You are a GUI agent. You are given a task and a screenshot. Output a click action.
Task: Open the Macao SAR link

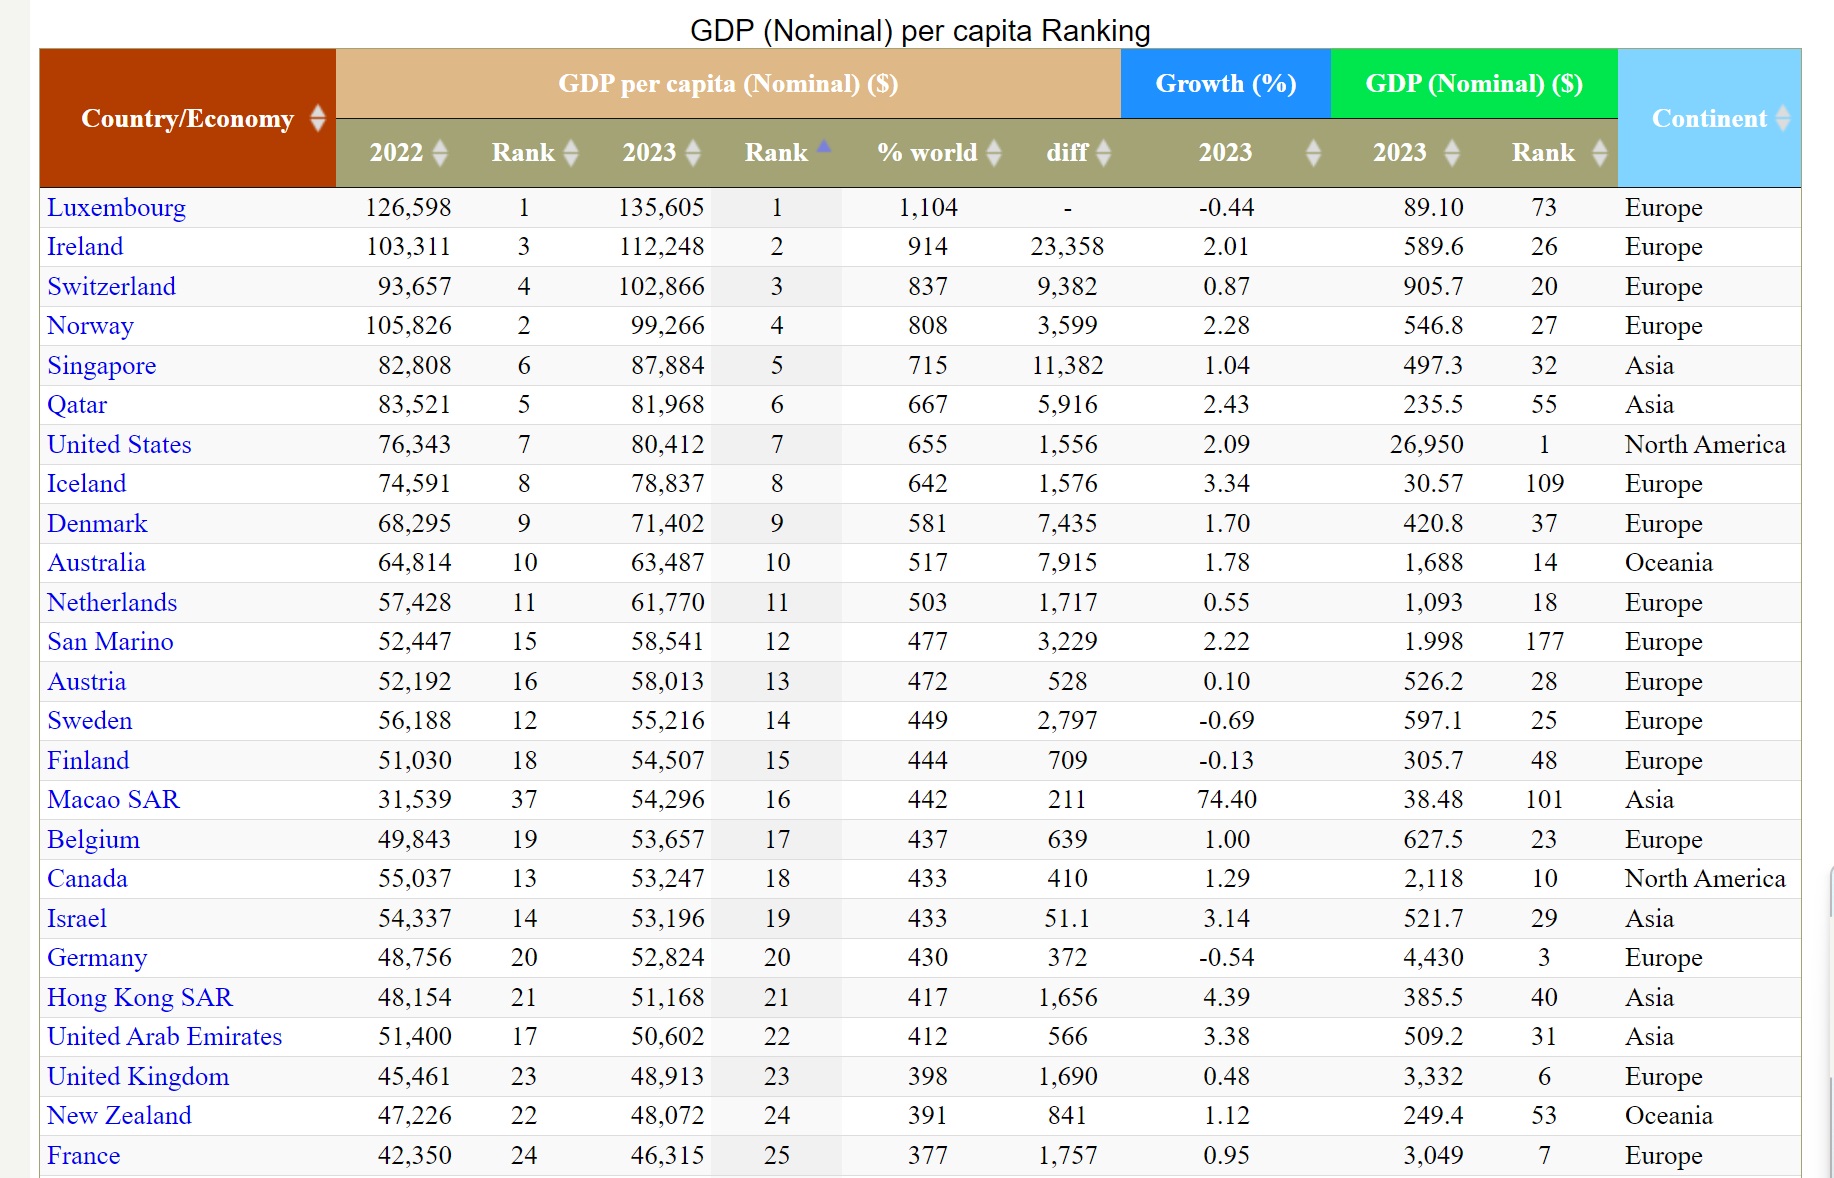point(113,800)
